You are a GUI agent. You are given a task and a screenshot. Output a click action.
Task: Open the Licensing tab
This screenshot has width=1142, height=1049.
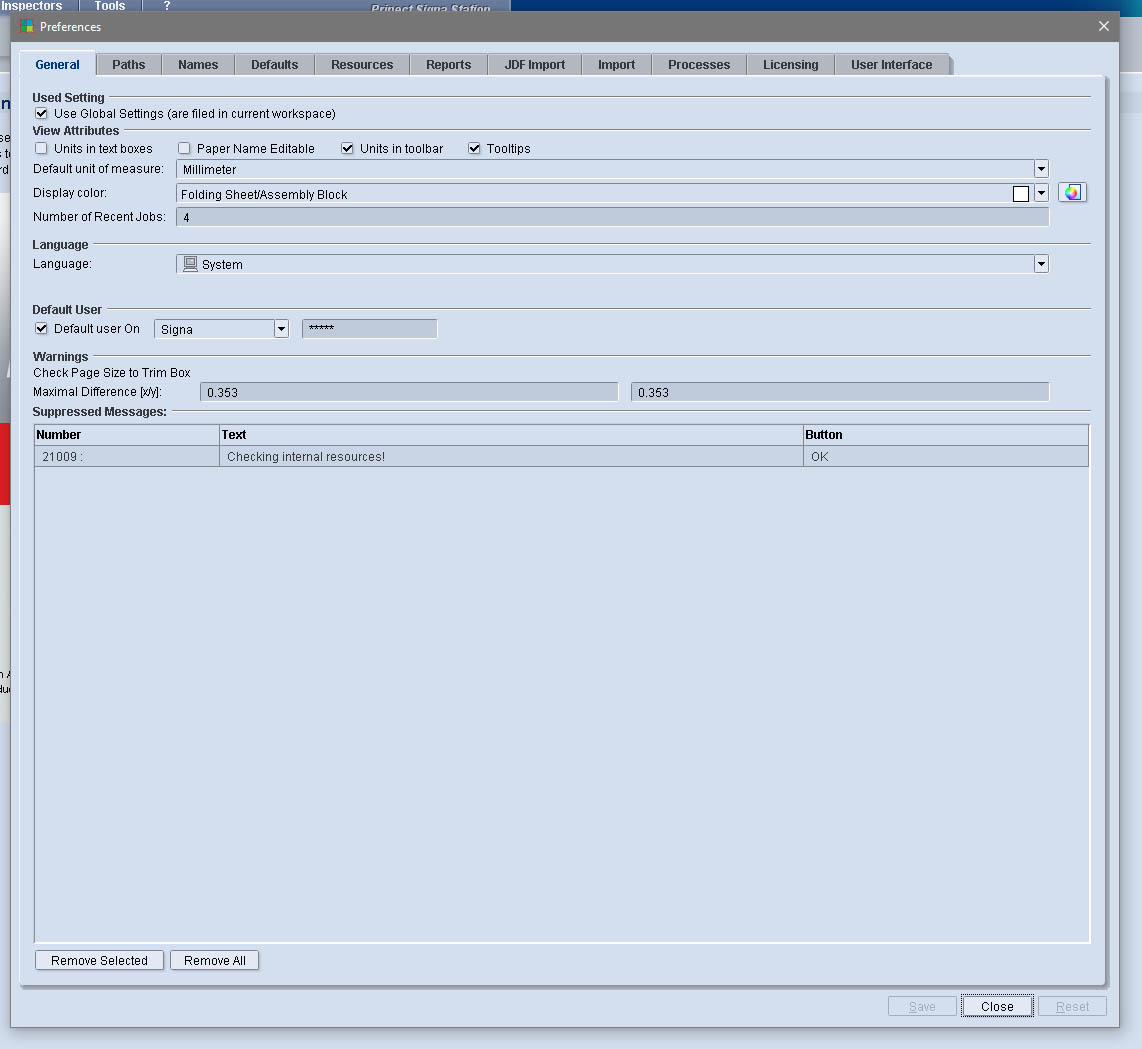[791, 65]
